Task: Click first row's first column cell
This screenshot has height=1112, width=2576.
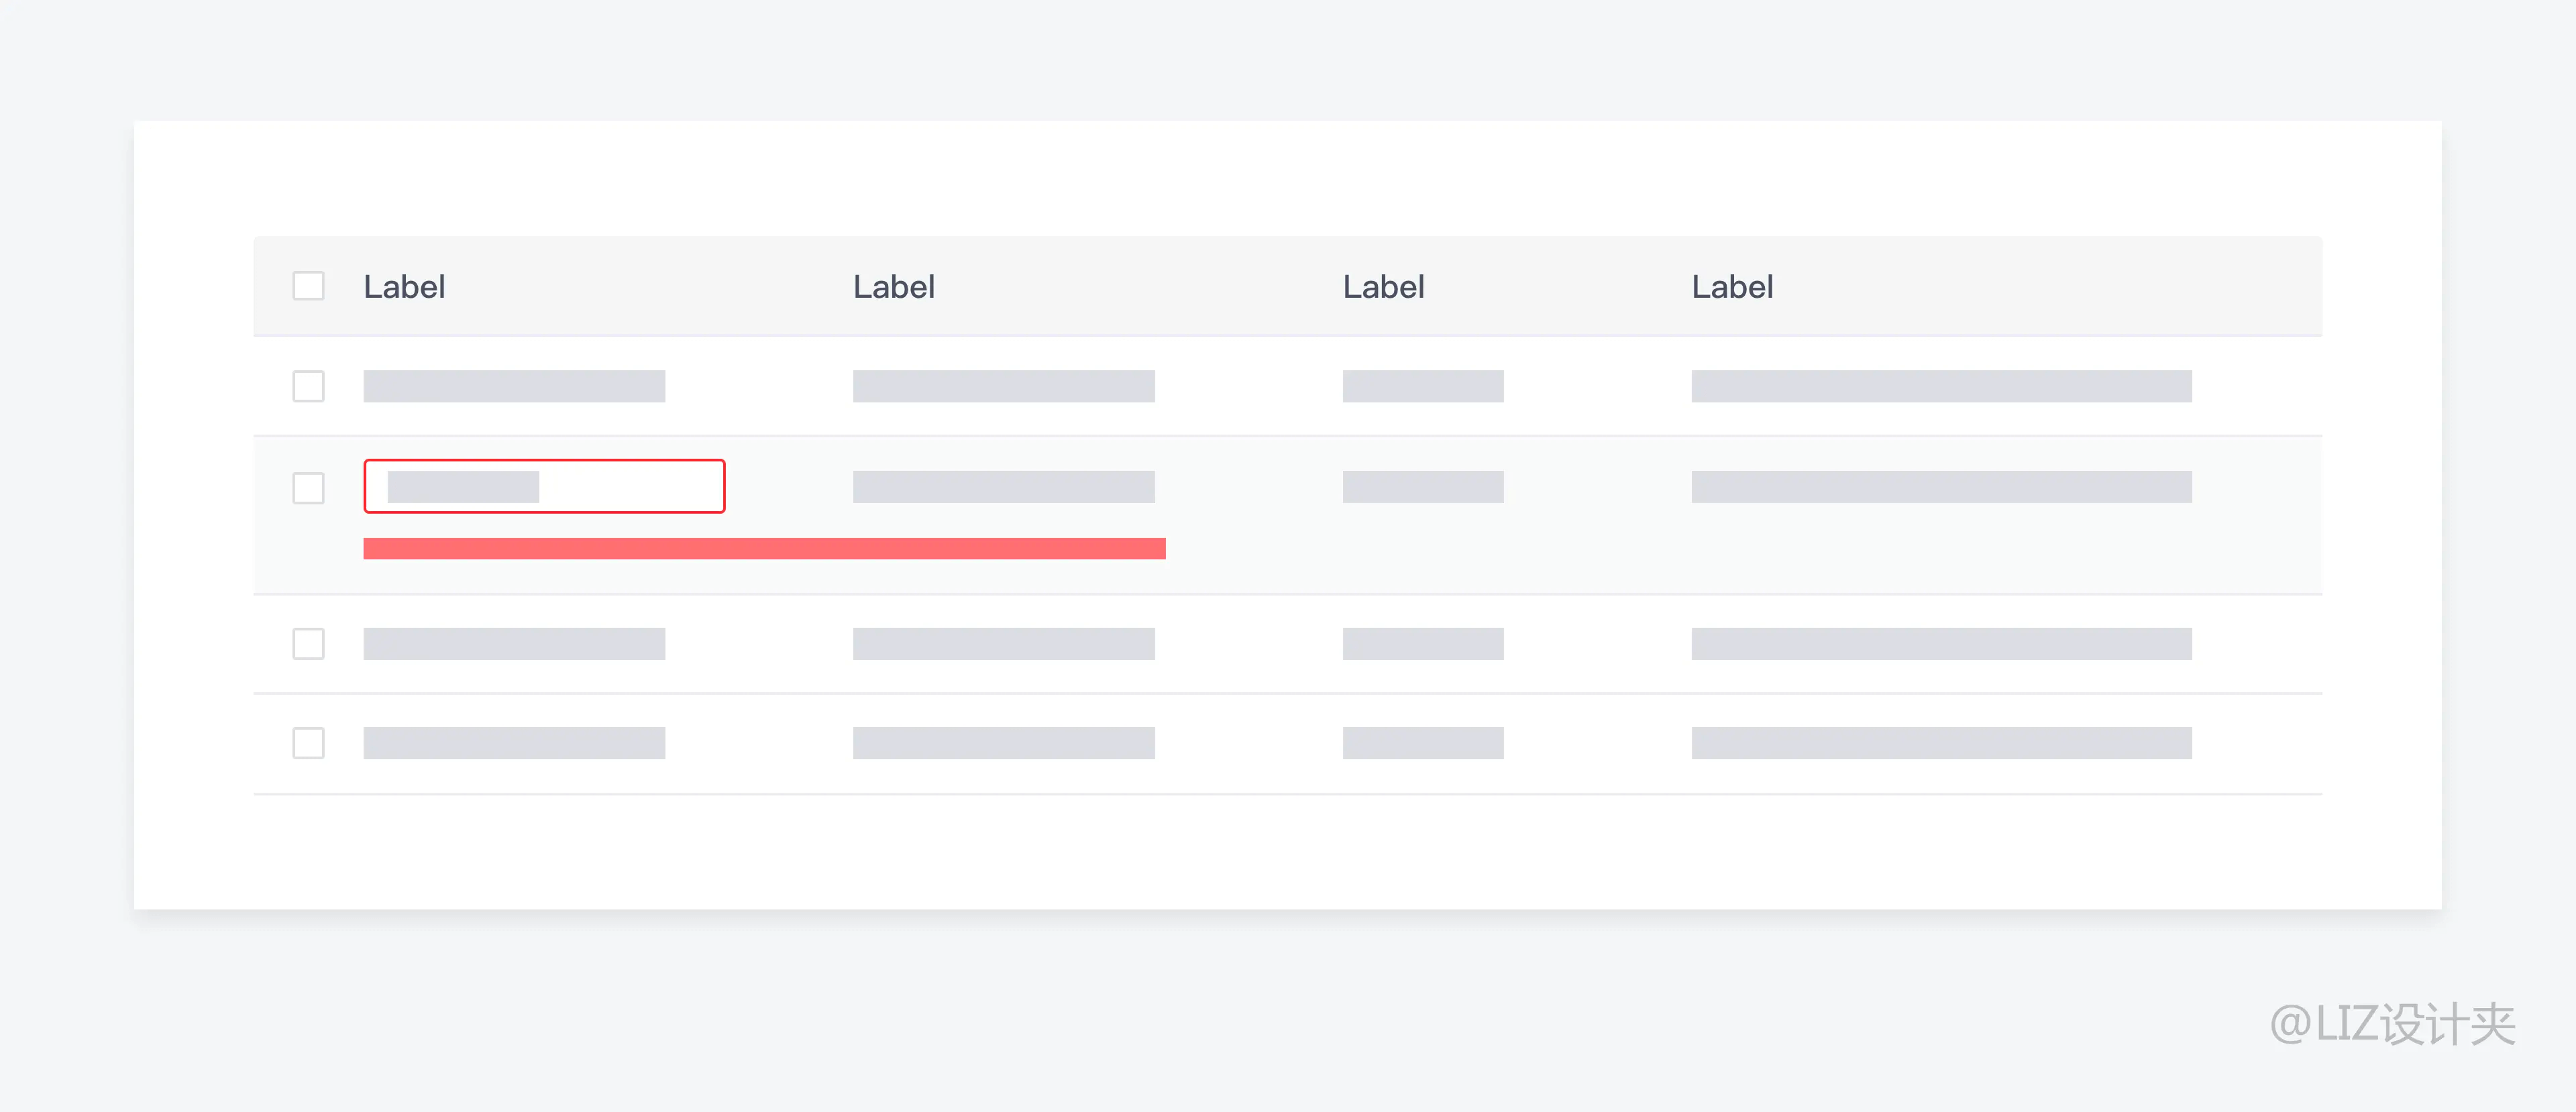Action: pyautogui.click(x=514, y=386)
